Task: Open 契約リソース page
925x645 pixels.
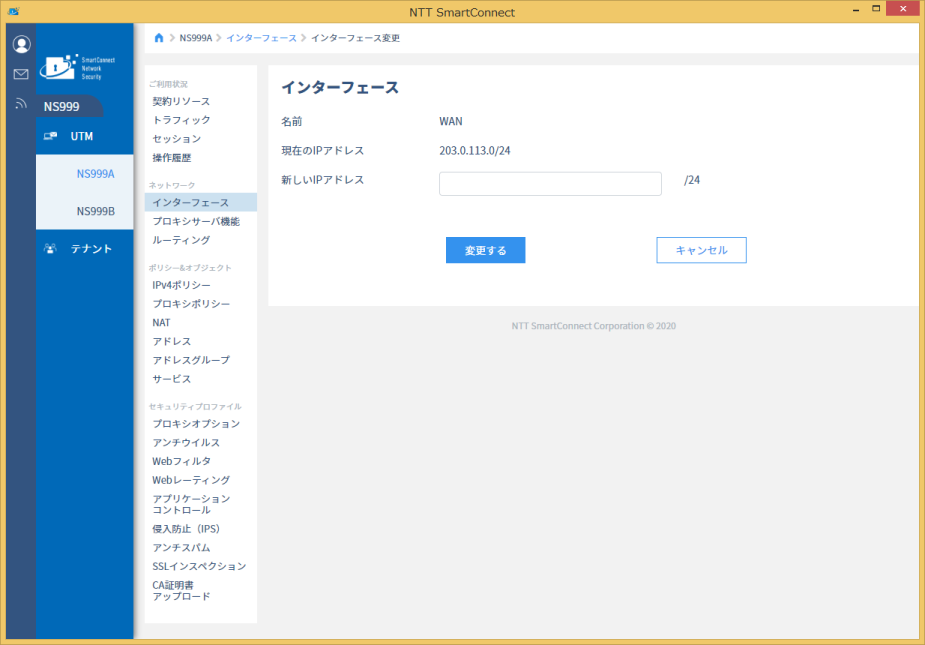Action: (x=181, y=102)
